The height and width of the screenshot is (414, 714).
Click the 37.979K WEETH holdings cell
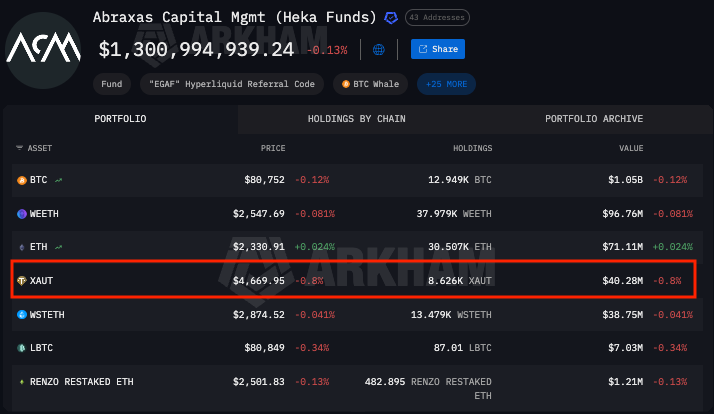tap(454, 214)
